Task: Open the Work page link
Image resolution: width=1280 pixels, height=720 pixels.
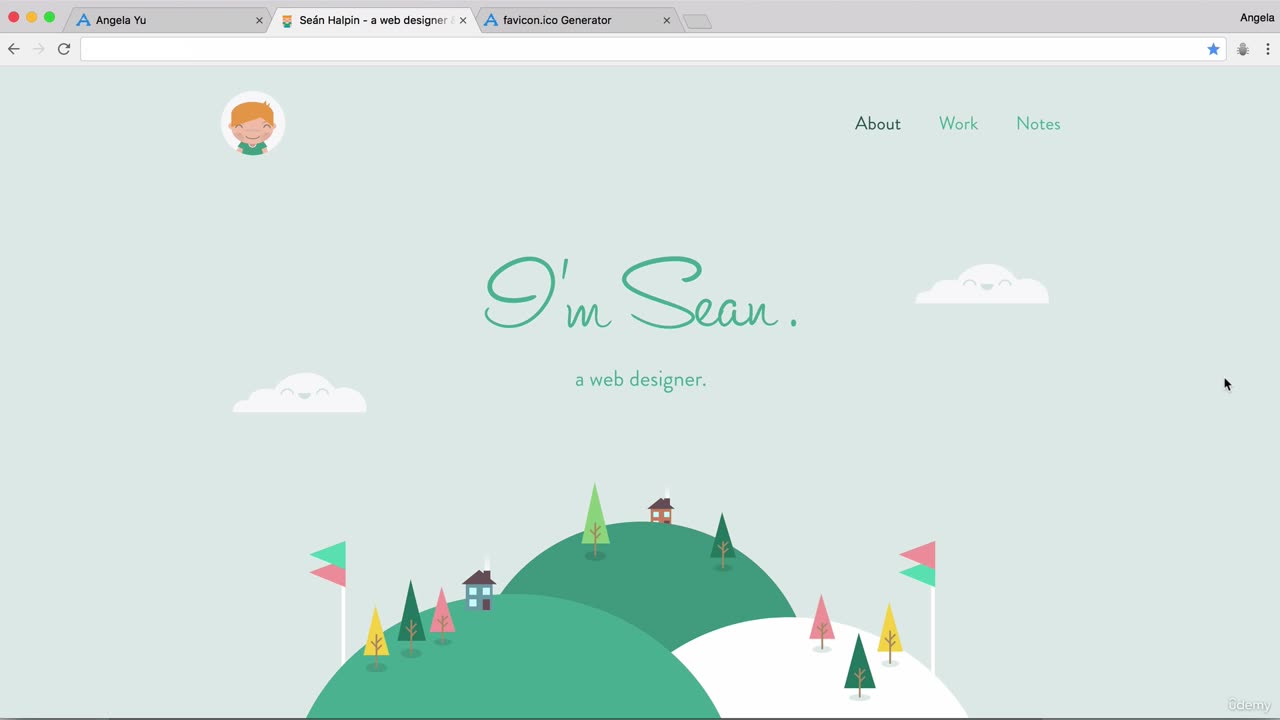Action: [958, 124]
